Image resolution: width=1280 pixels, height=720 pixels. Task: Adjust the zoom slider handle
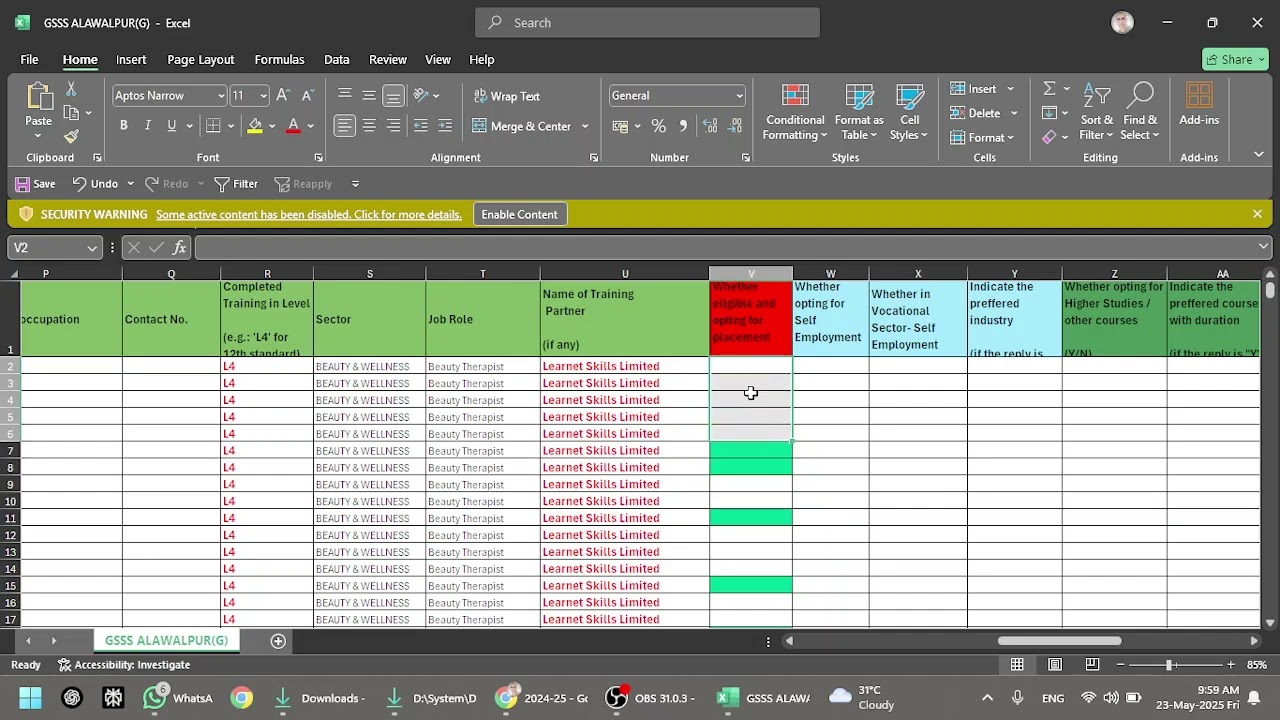(x=1169, y=665)
